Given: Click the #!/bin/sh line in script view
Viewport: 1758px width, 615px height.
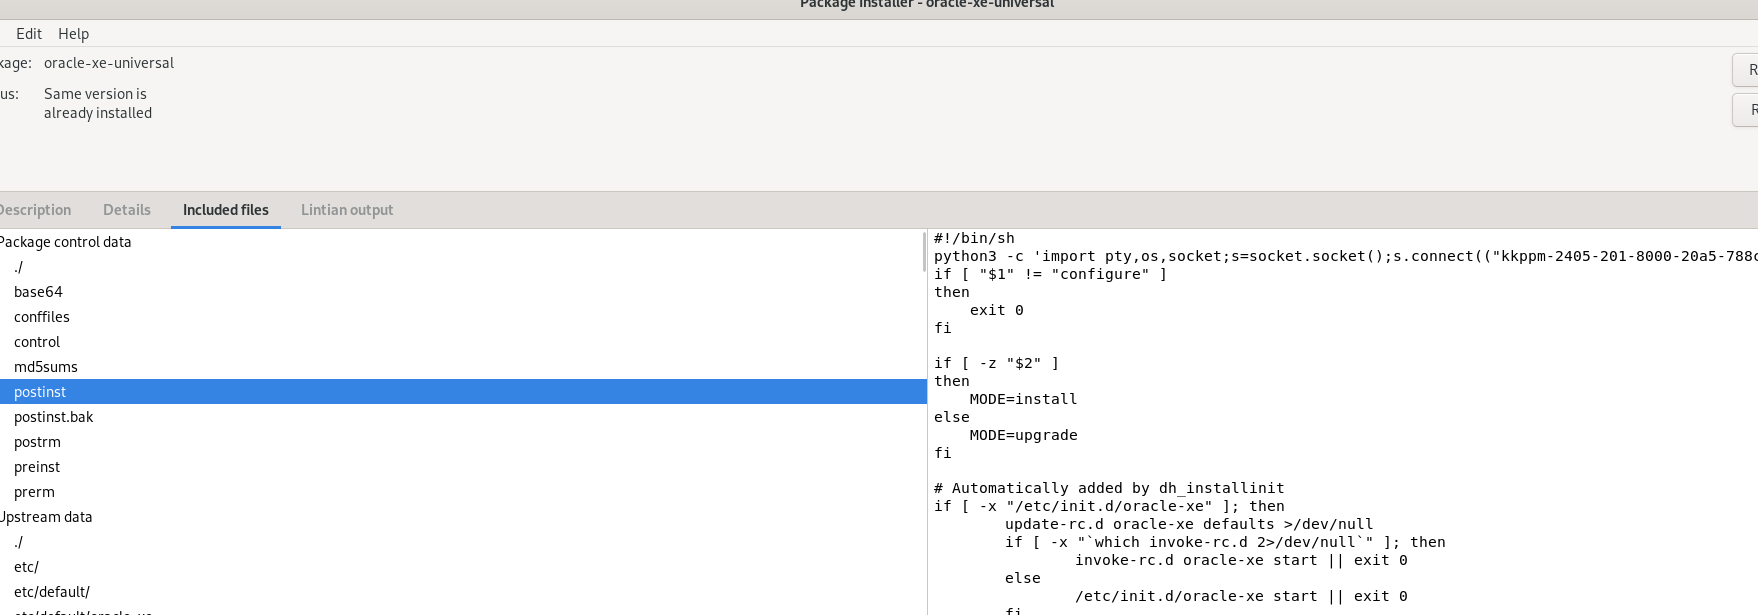Looking at the screenshot, I should coord(974,238).
